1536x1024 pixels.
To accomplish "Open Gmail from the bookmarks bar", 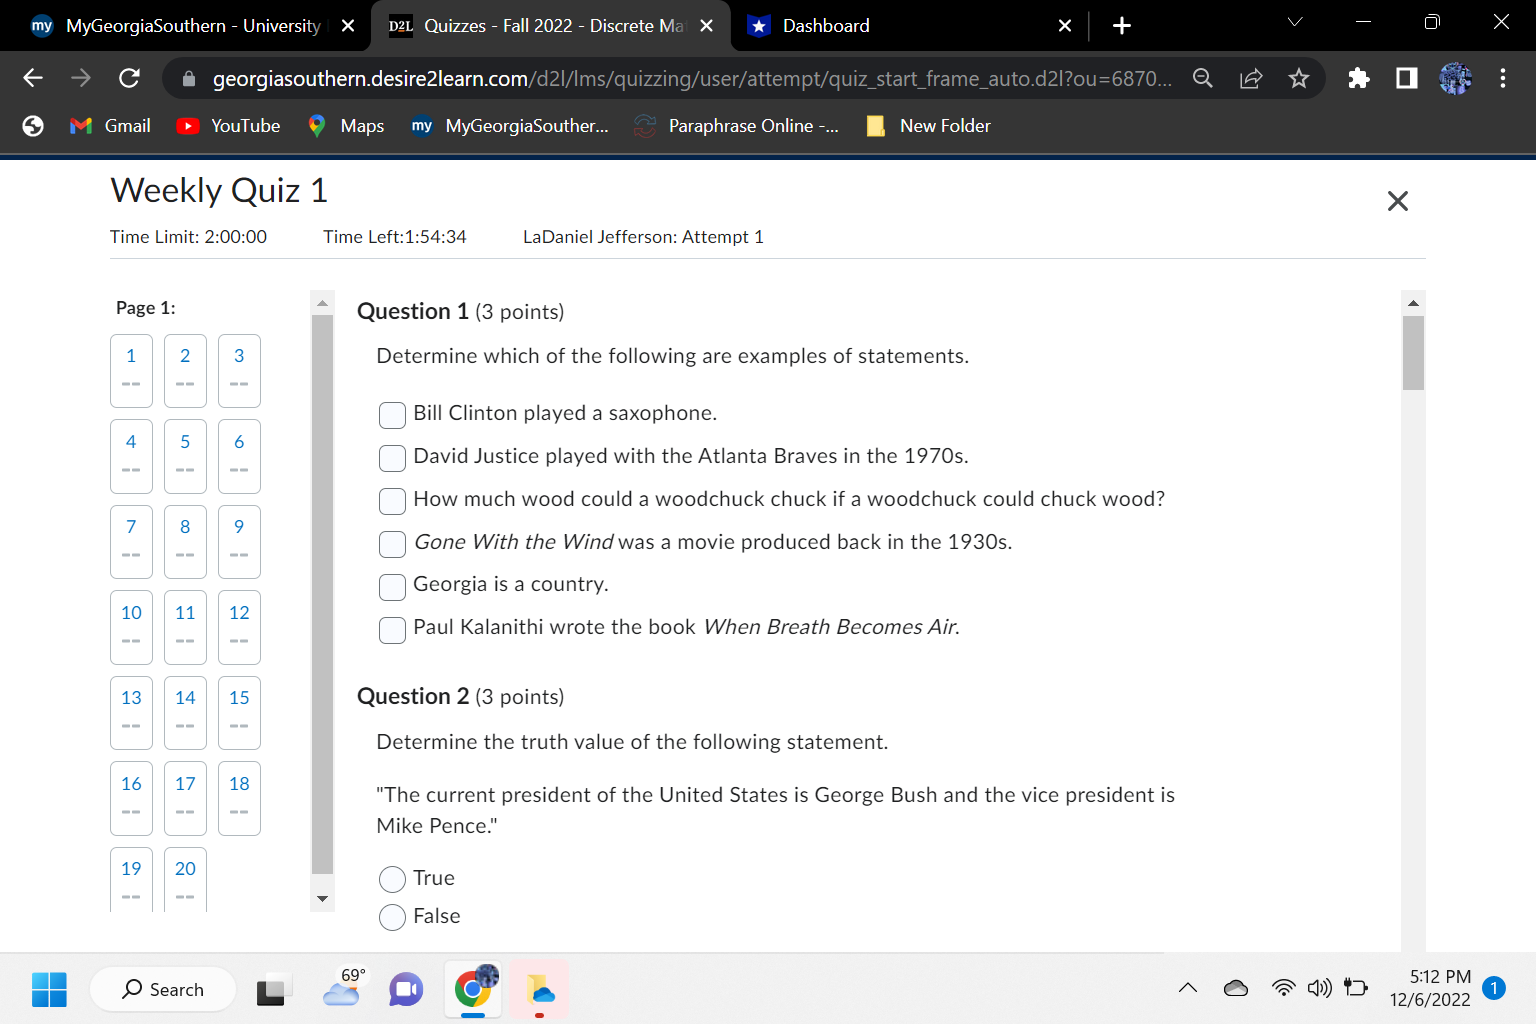I will click(109, 125).
